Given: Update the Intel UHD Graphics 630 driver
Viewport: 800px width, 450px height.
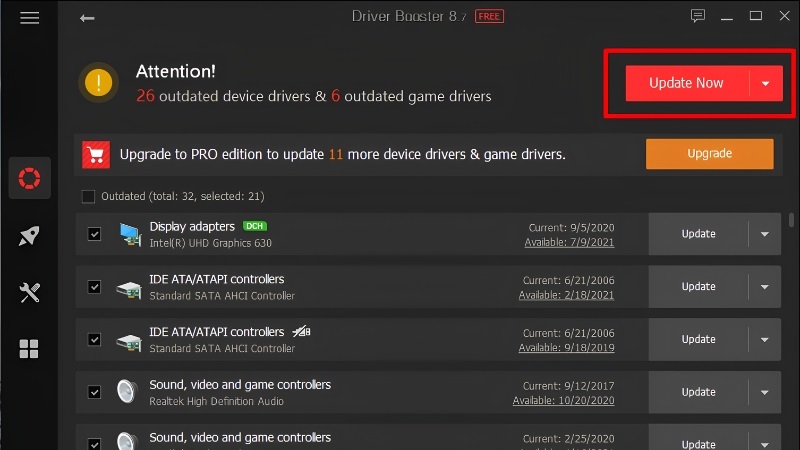Looking at the screenshot, I should point(698,234).
